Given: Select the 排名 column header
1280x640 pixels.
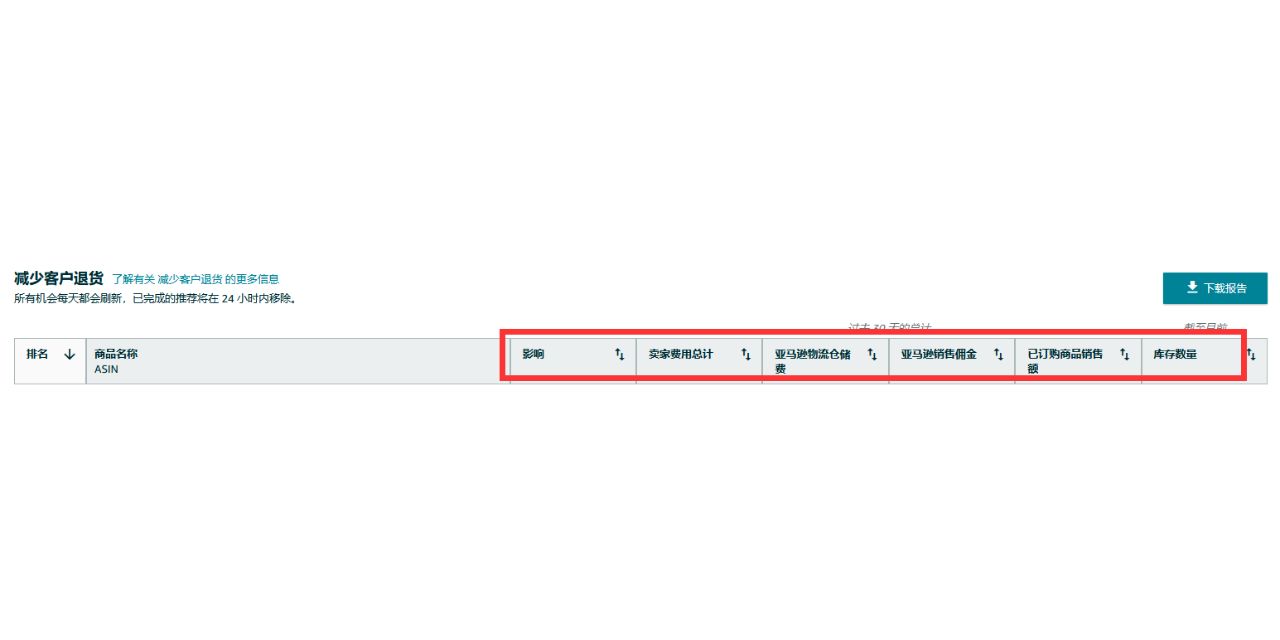Looking at the screenshot, I should point(50,361).
